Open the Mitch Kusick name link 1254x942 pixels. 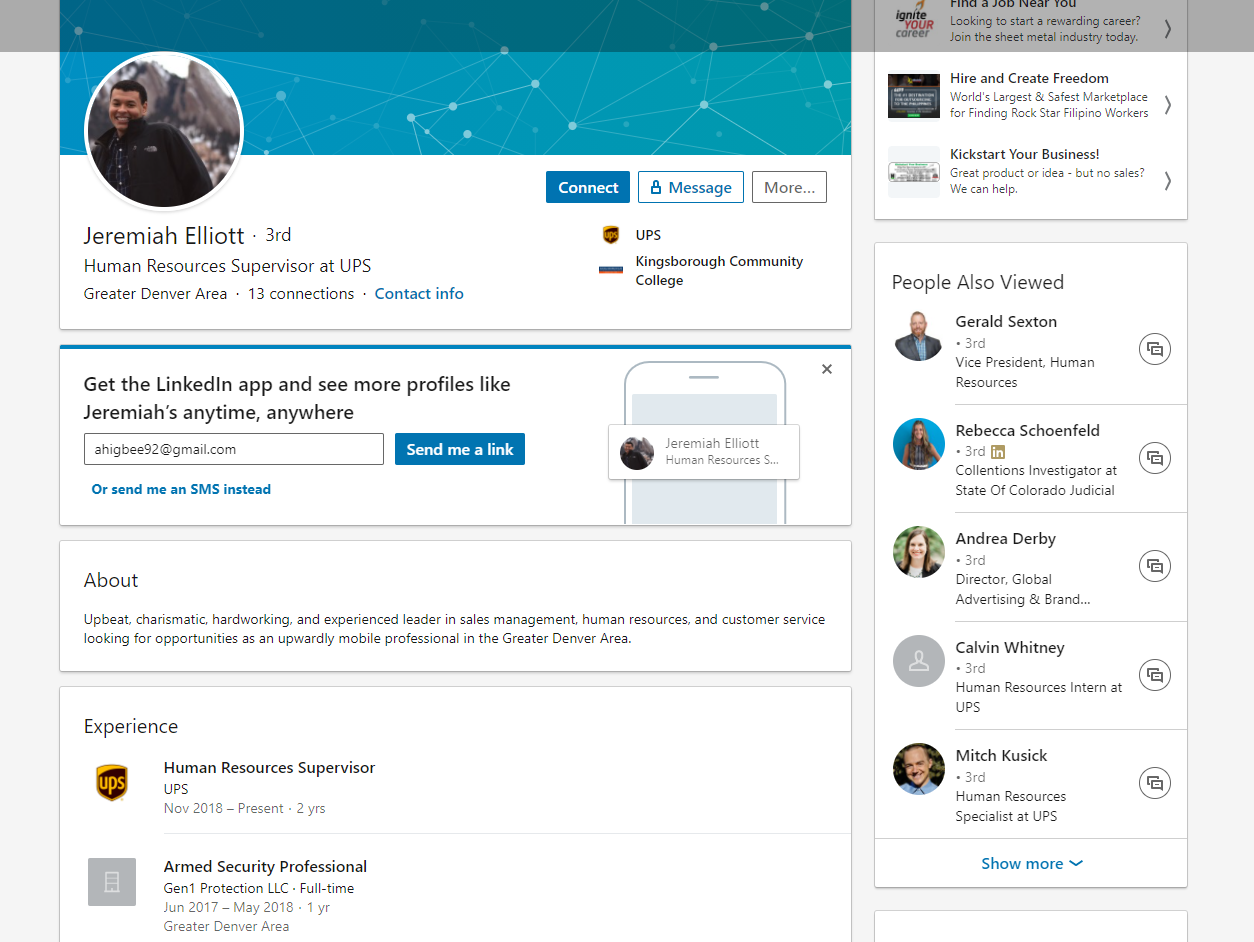[1001, 756]
